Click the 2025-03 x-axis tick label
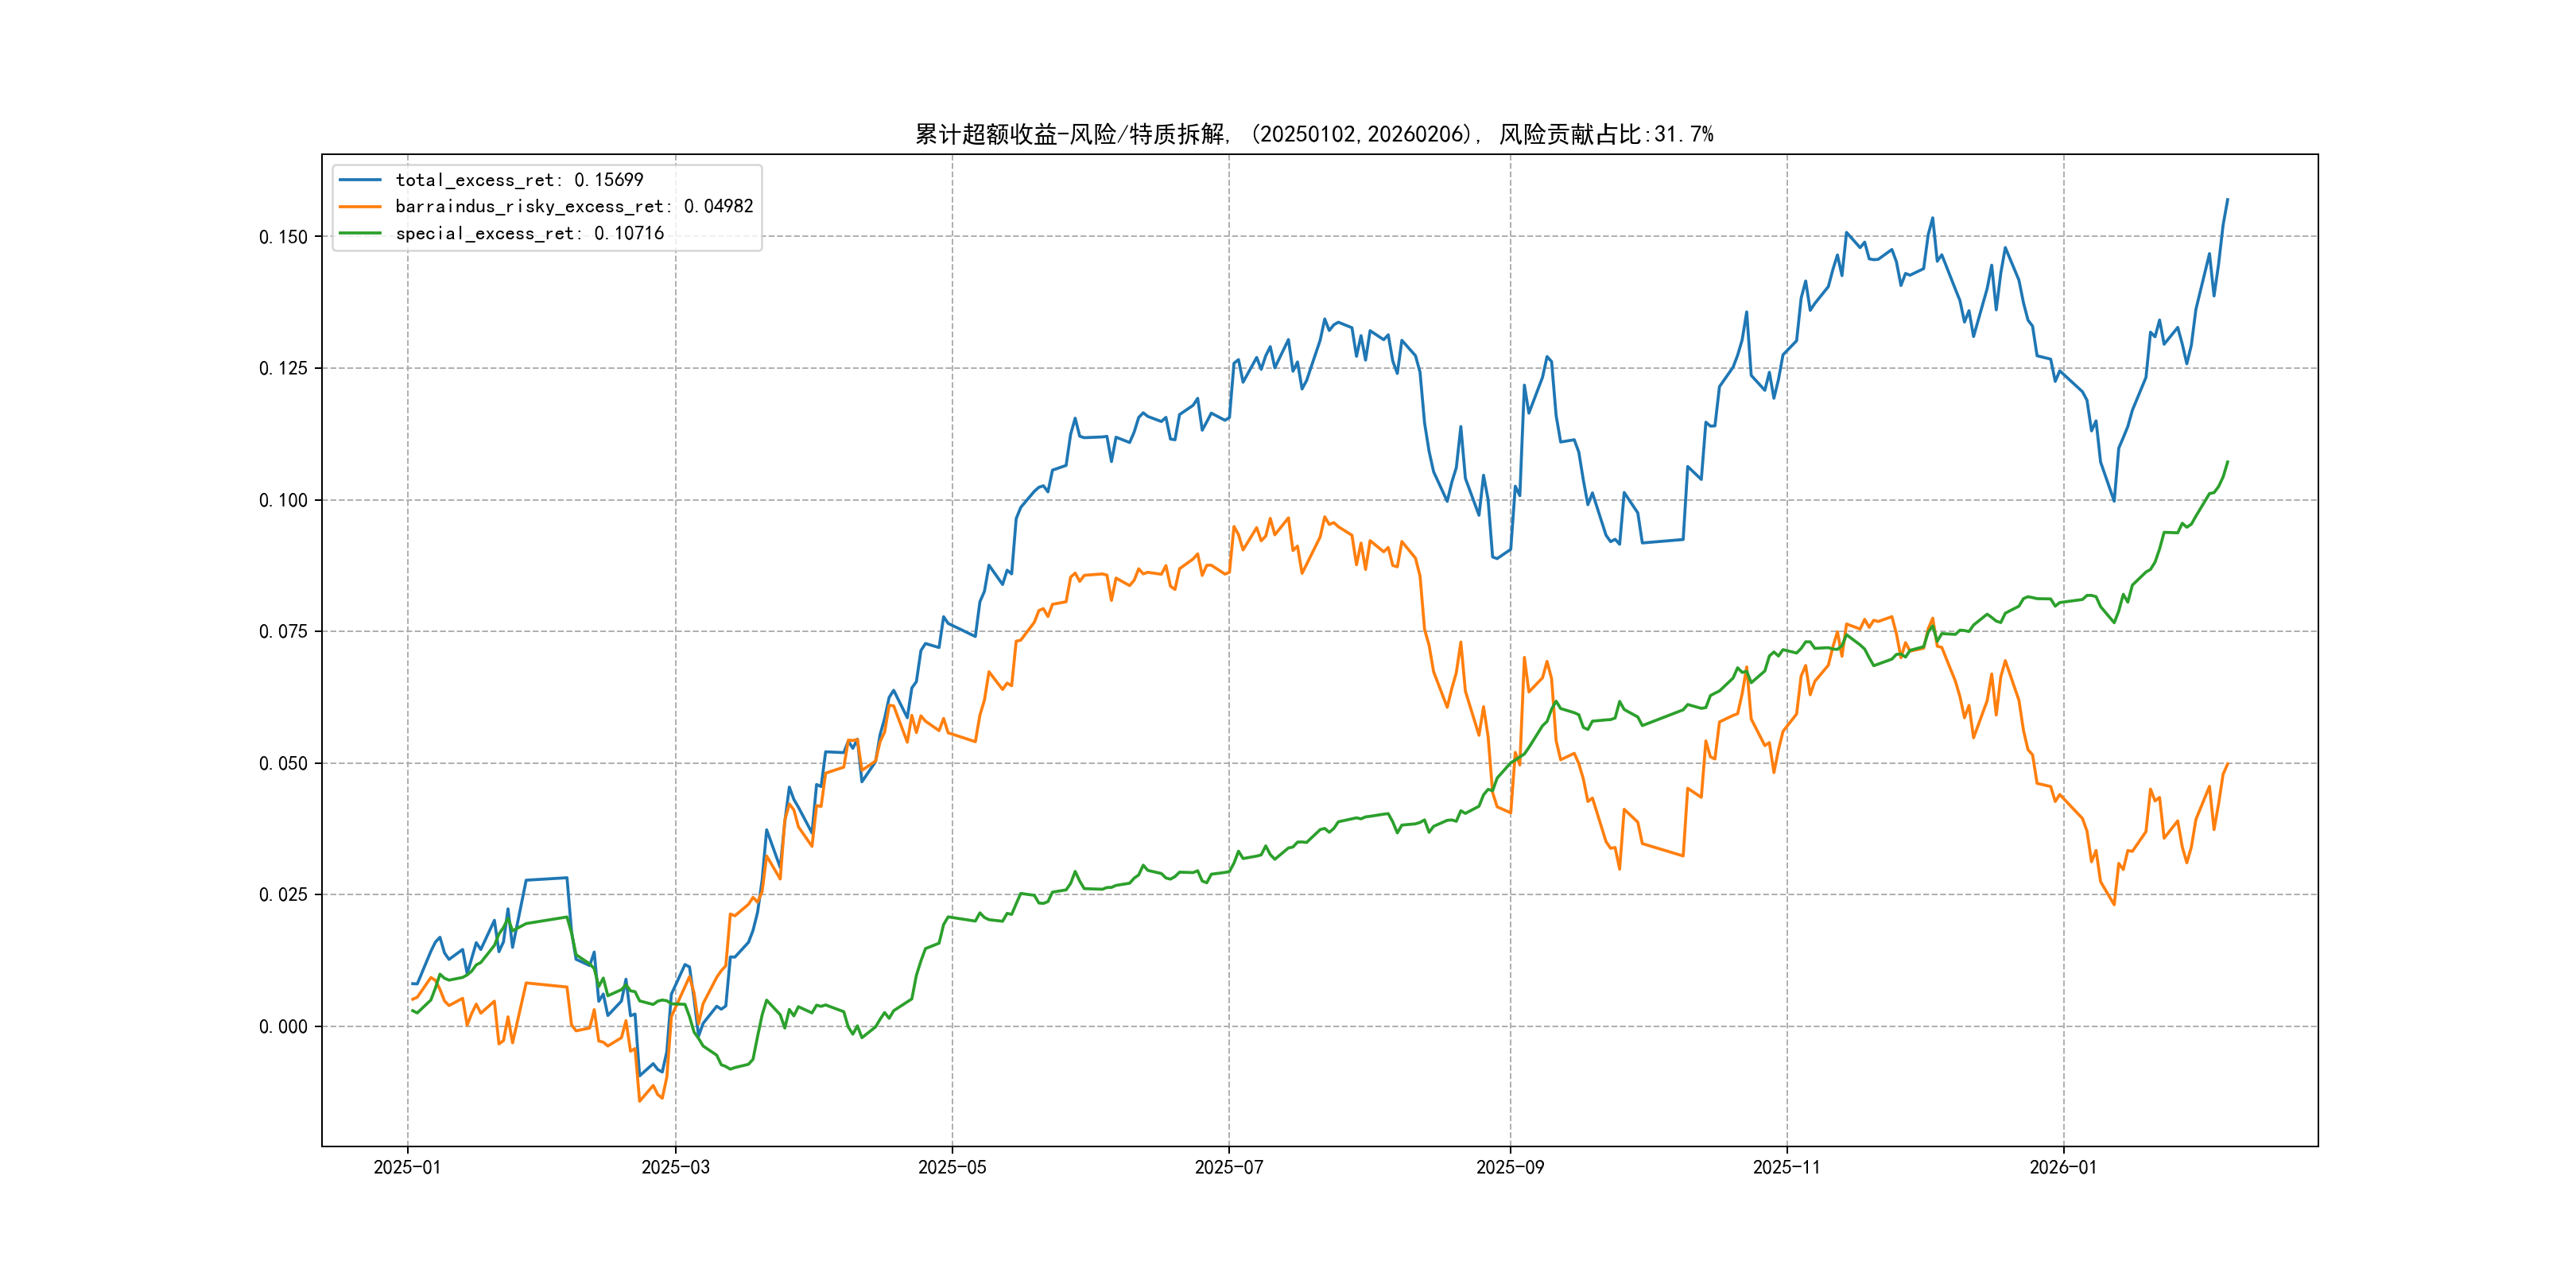Image resolution: width=2576 pixels, height=1288 pixels. pos(675,1168)
